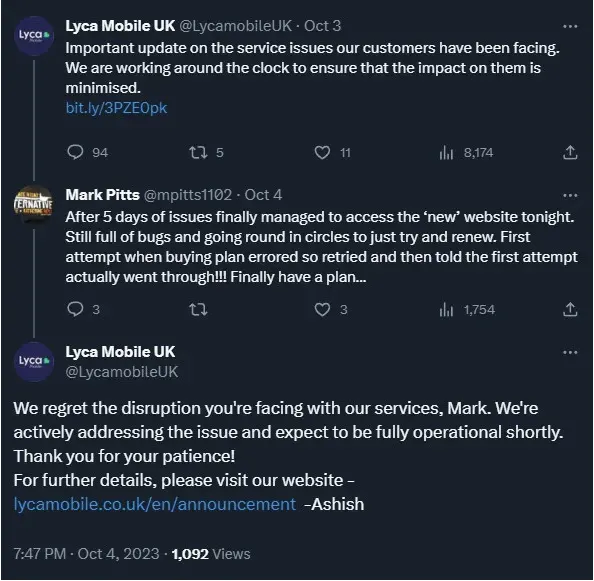Open more options on Lyca's reply to Mark
Viewport: 594px width, 581px height.
(x=570, y=353)
